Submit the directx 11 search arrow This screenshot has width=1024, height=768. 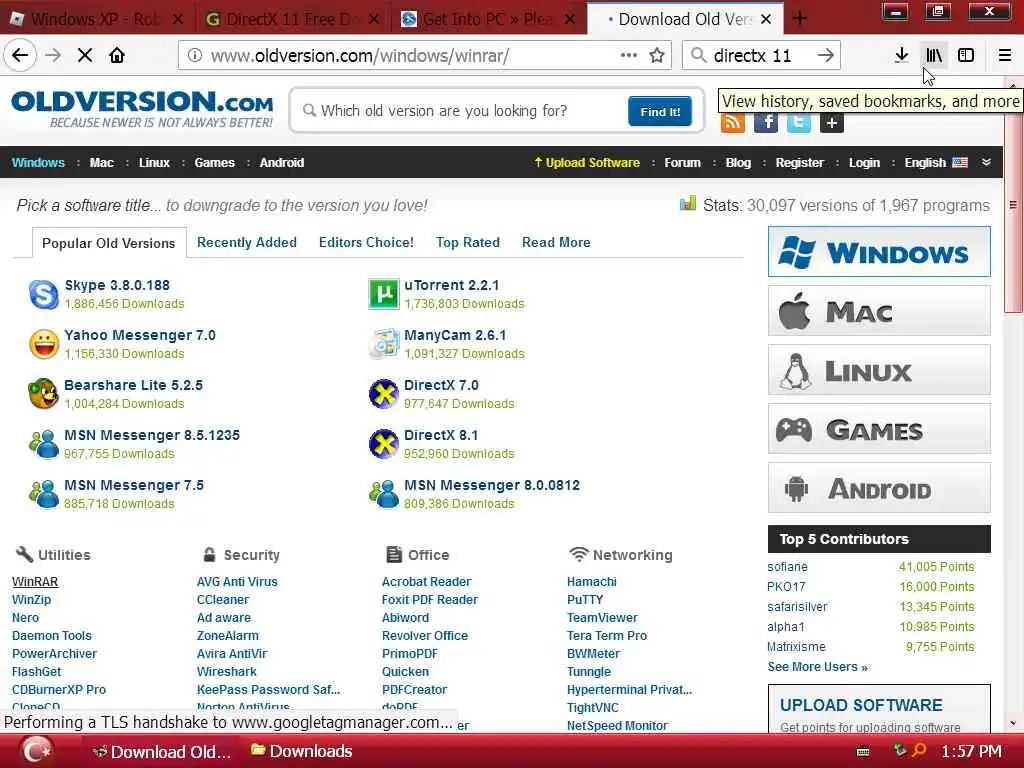coord(825,56)
